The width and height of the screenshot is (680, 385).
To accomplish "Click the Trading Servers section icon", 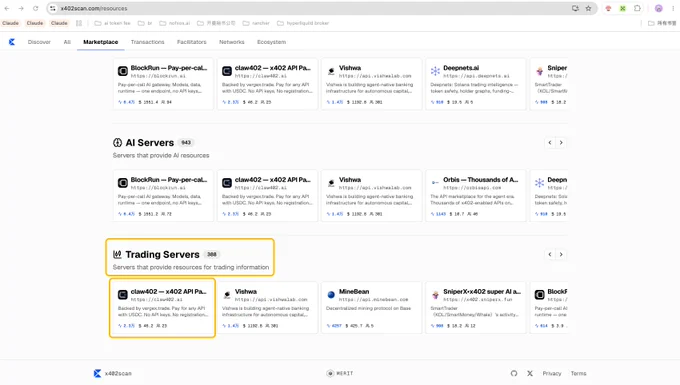I will [x=117, y=254].
